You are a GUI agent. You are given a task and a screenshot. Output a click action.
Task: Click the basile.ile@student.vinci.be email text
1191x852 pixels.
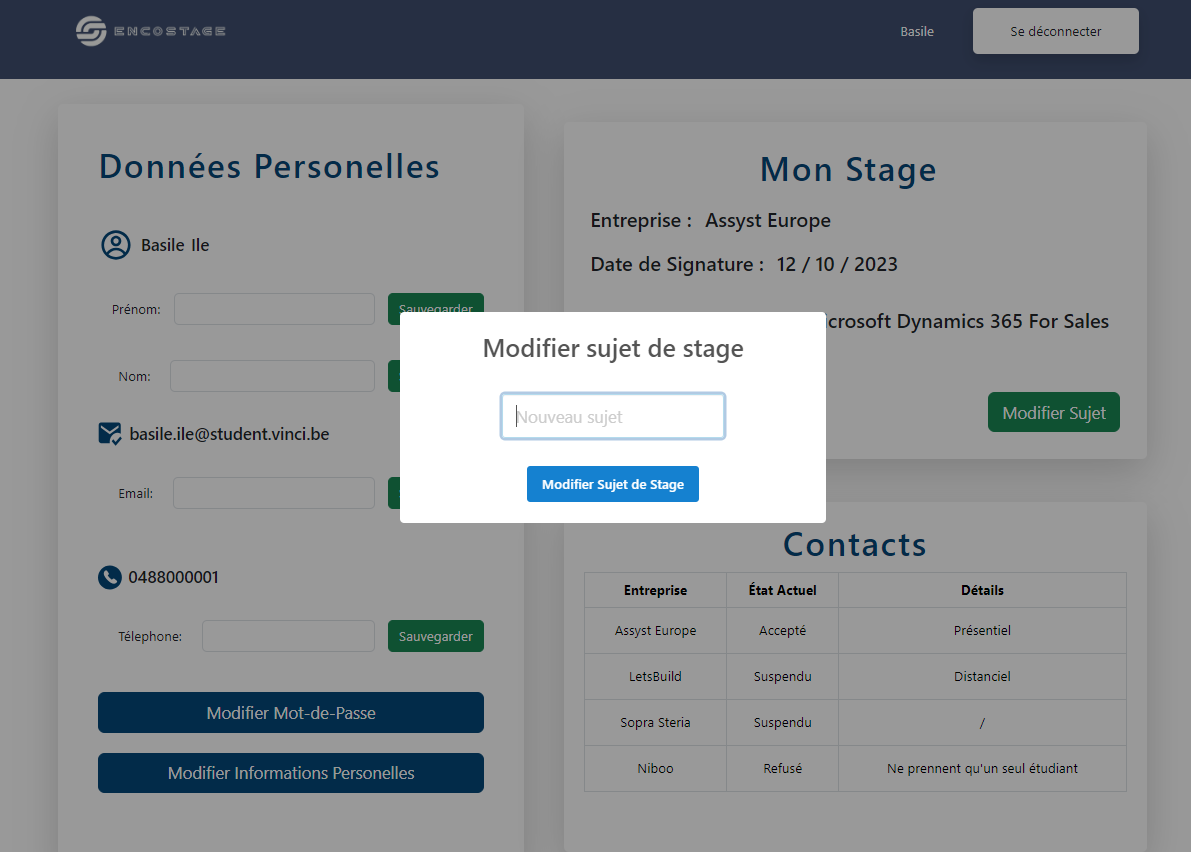click(x=229, y=434)
